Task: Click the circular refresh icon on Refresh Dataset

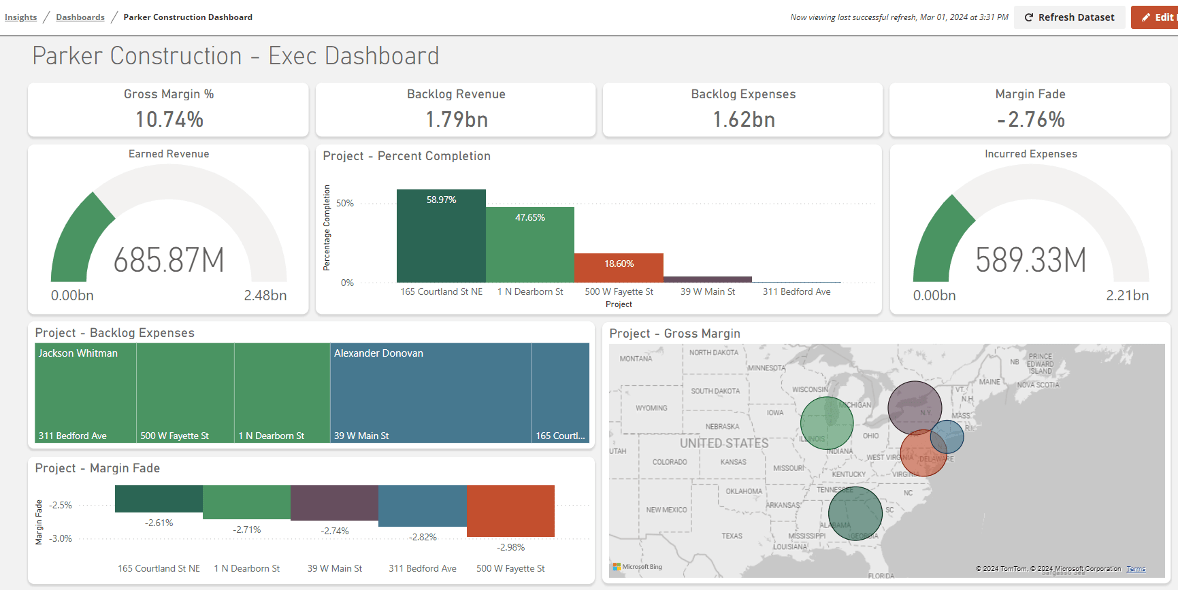Action: [x=1029, y=17]
